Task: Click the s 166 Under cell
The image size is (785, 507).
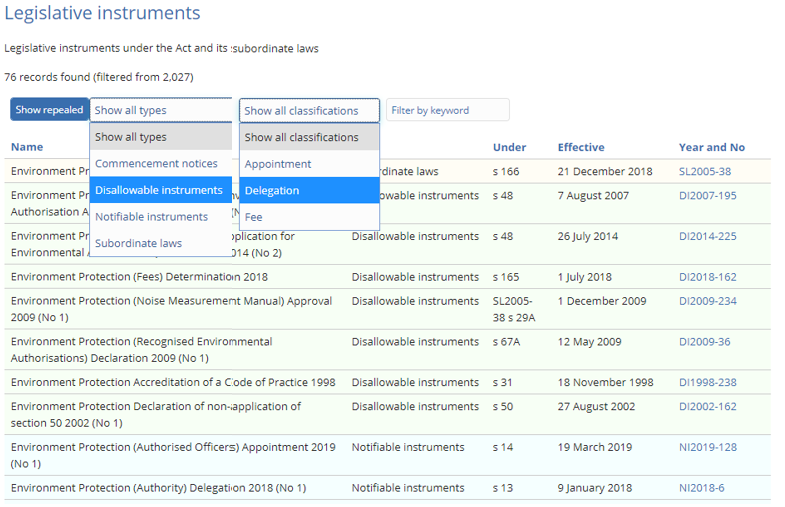Action: pos(506,171)
